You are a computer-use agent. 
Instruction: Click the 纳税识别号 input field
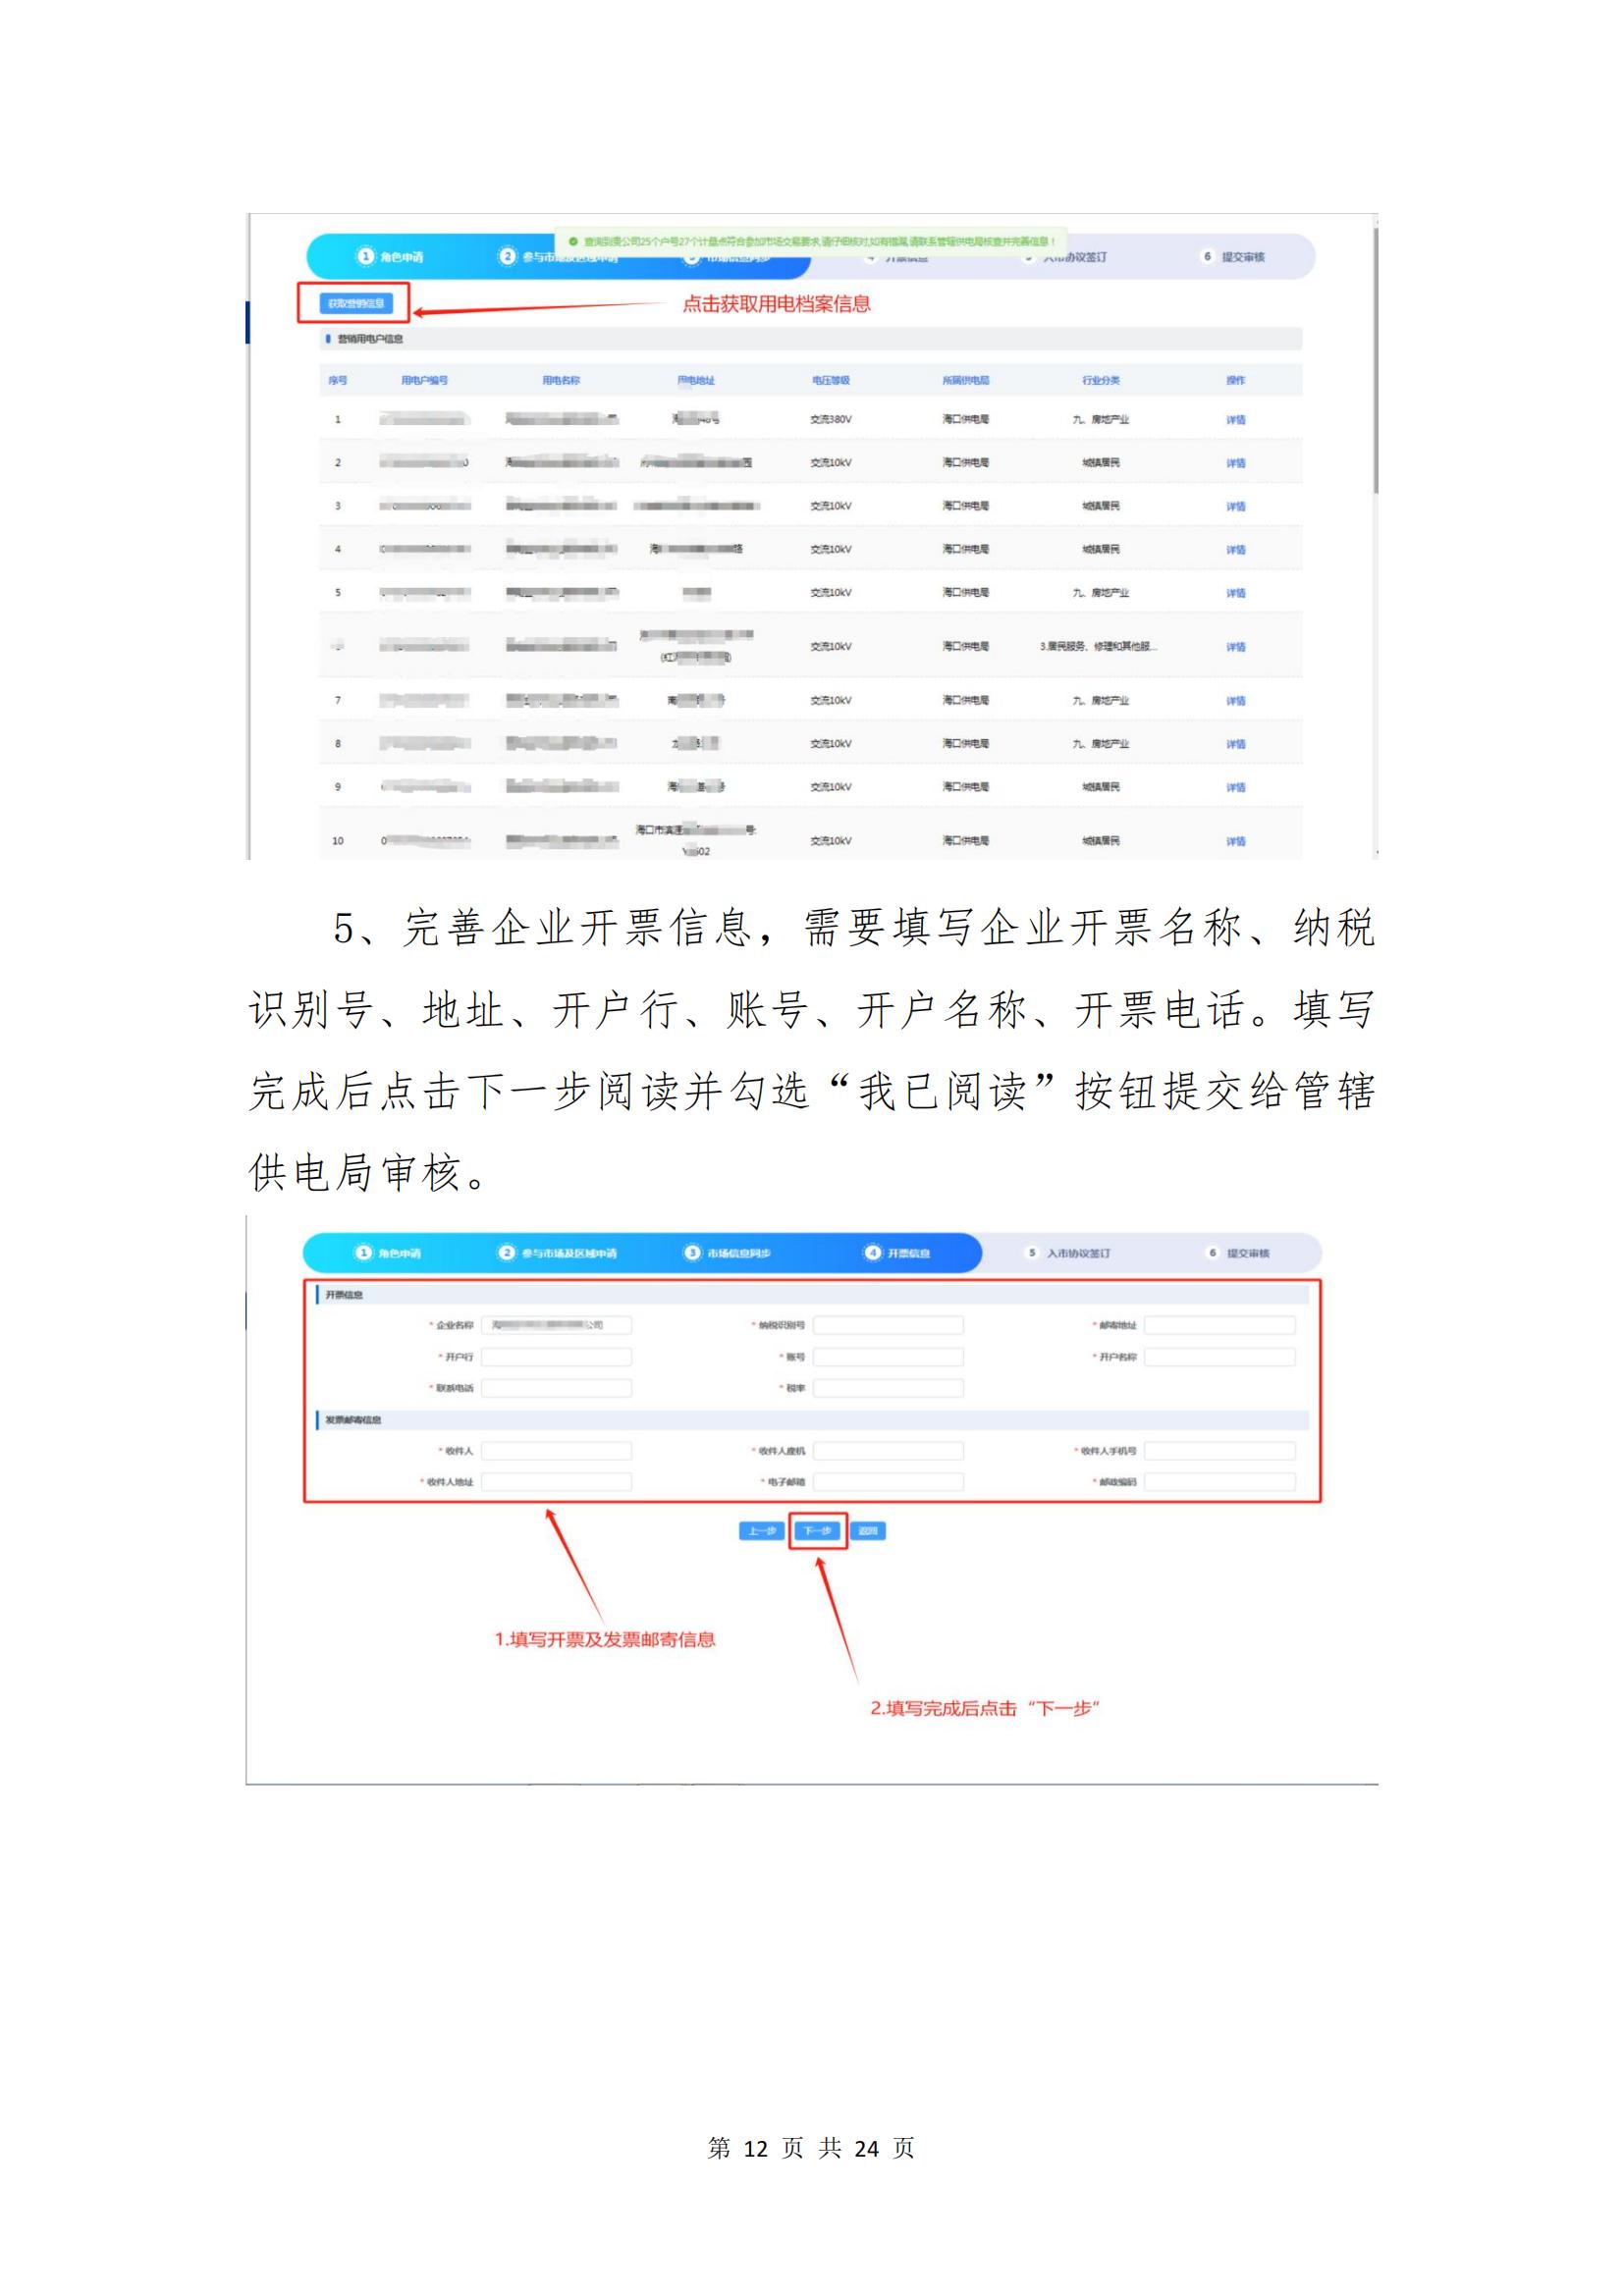888,1325
